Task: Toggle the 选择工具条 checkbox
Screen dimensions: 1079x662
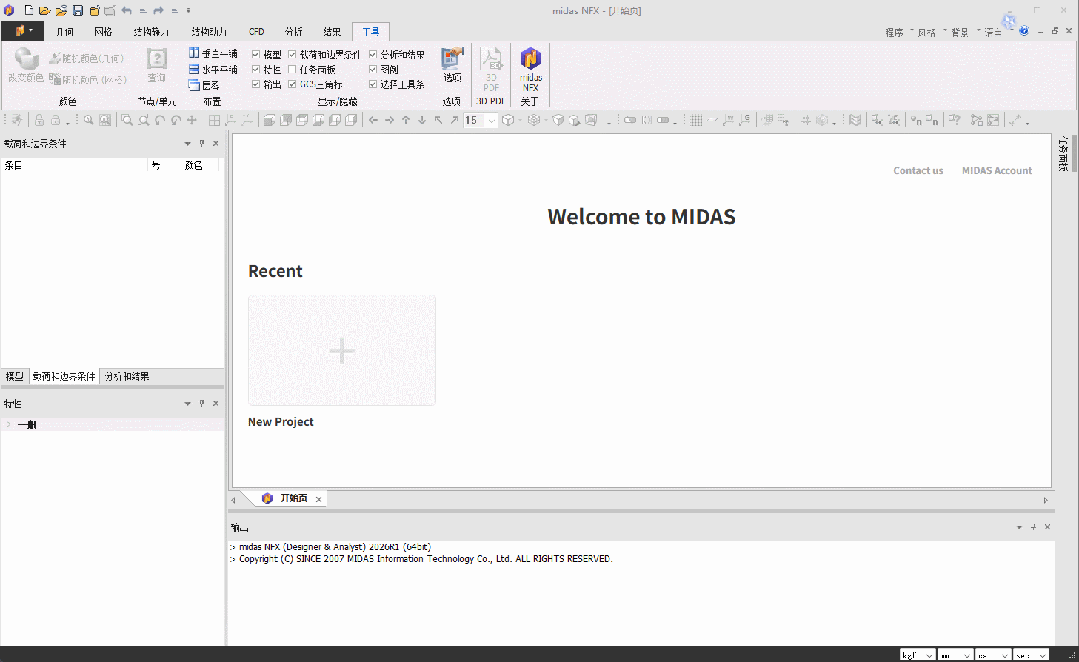Action: 373,84
